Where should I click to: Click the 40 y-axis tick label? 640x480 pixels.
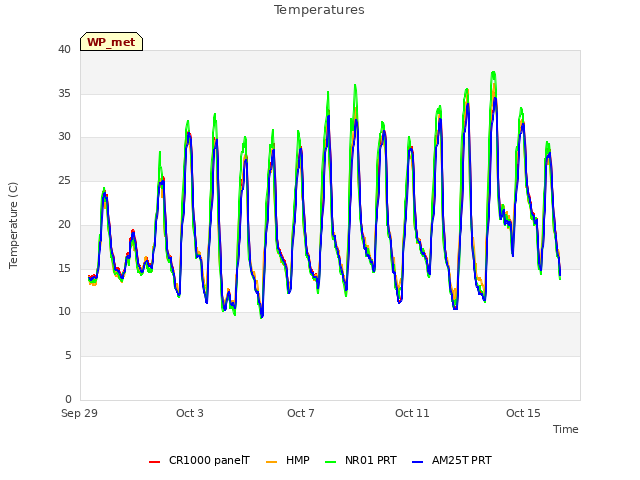(64, 50)
